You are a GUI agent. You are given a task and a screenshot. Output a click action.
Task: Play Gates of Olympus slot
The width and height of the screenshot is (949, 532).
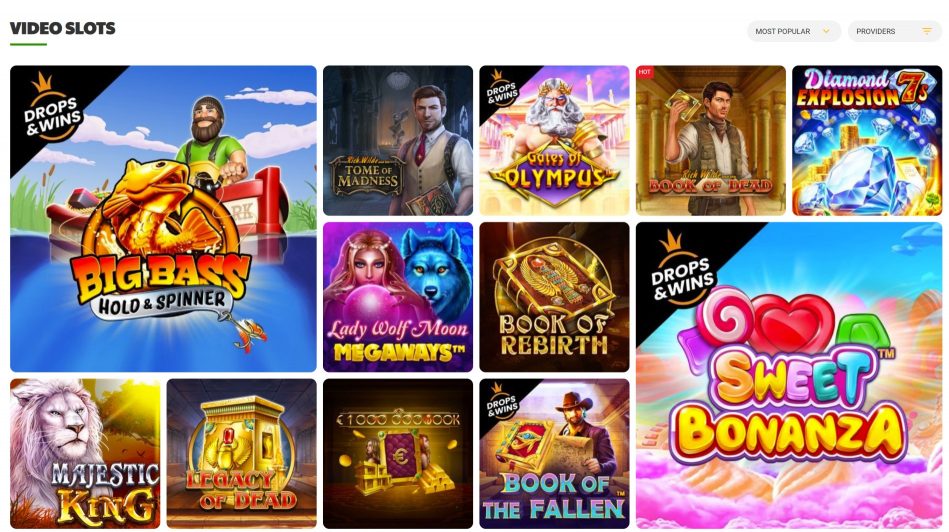pyautogui.click(x=554, y=140)
